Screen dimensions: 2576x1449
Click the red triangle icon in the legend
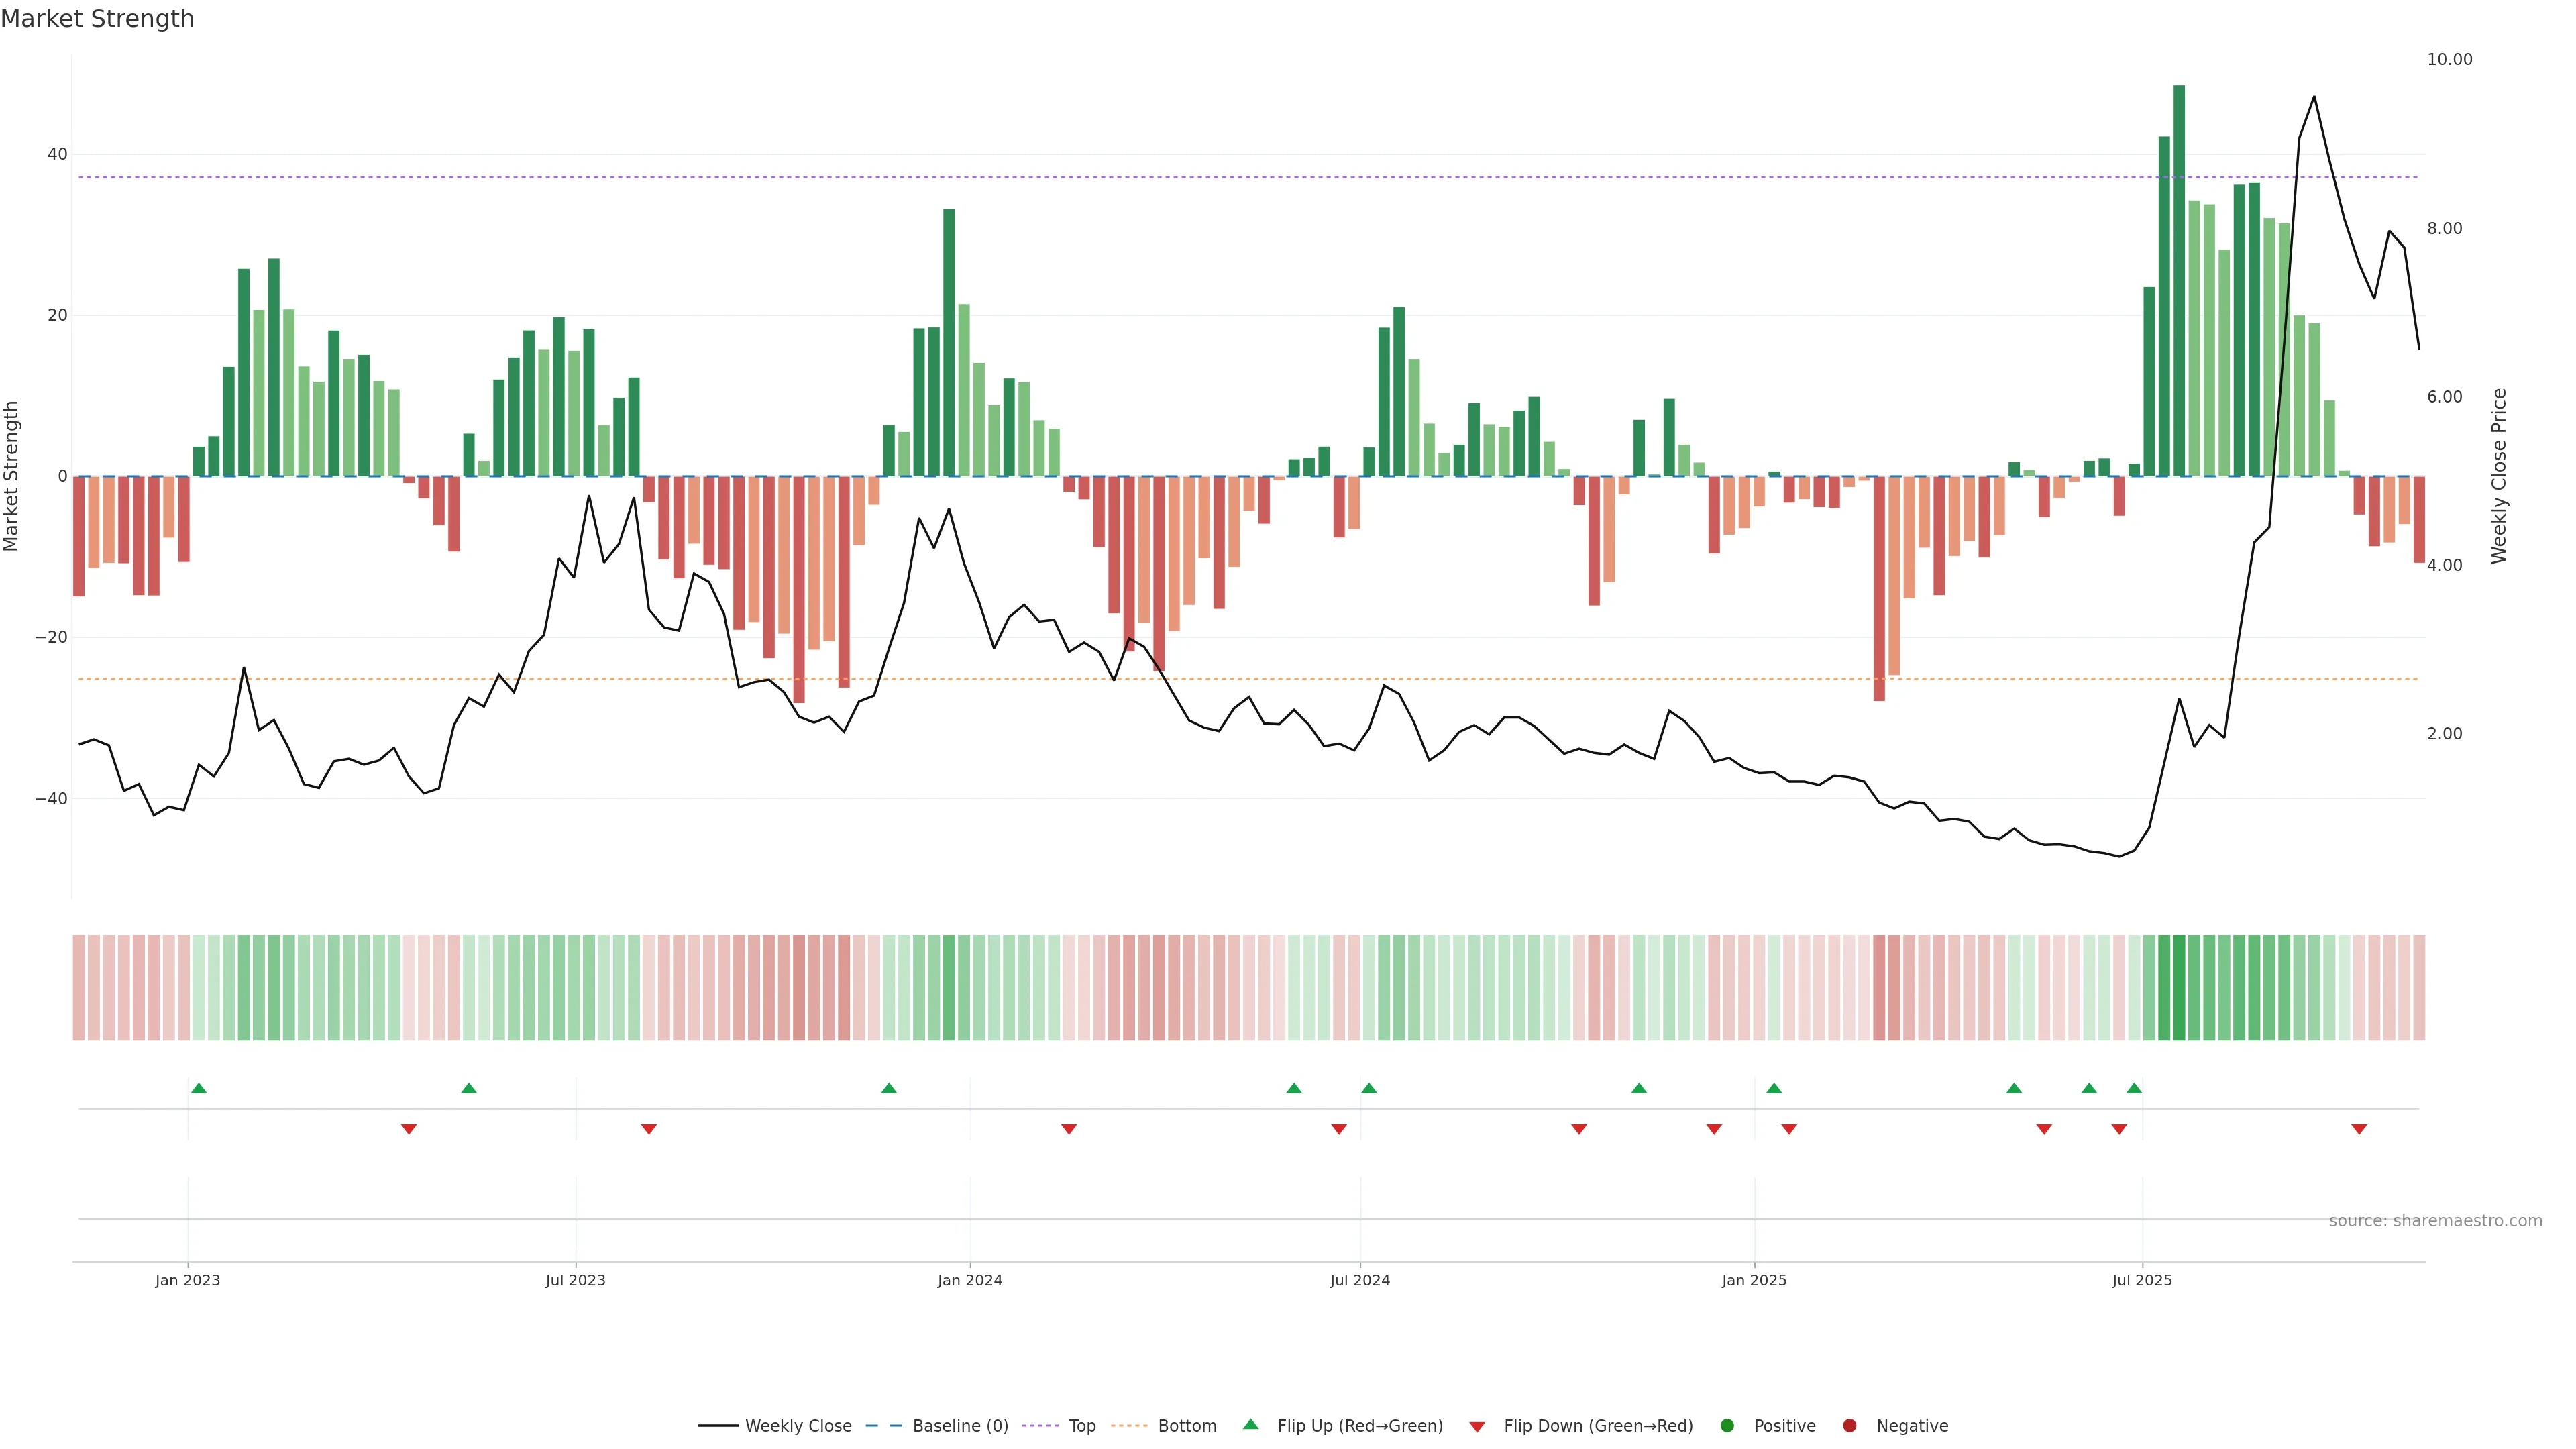1477,1427
